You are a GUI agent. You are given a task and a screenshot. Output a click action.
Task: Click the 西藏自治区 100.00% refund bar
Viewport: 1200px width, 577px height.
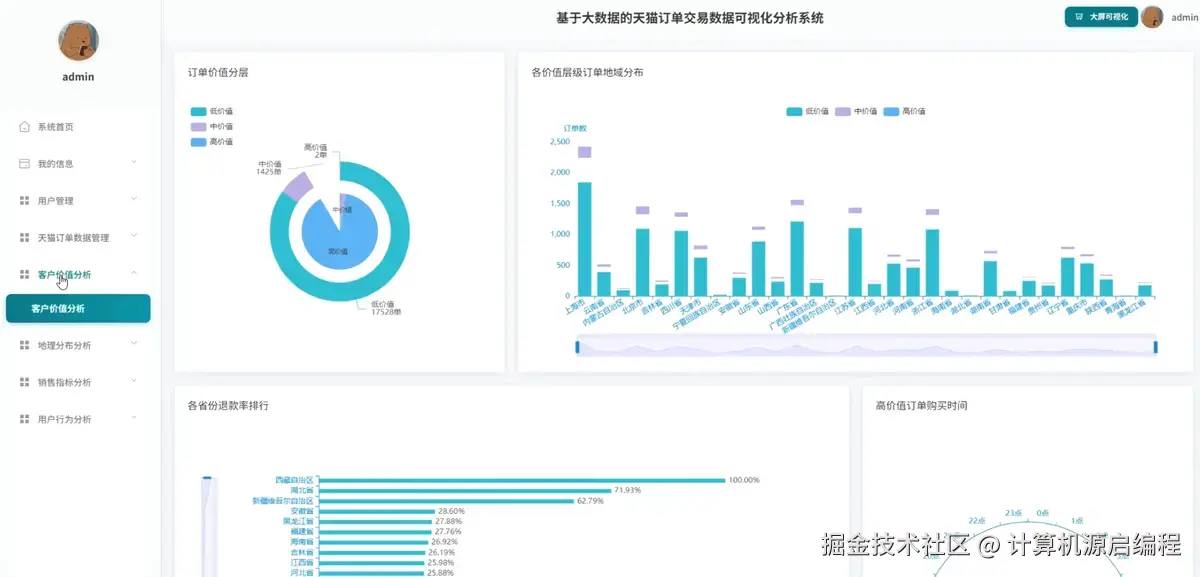522,480
